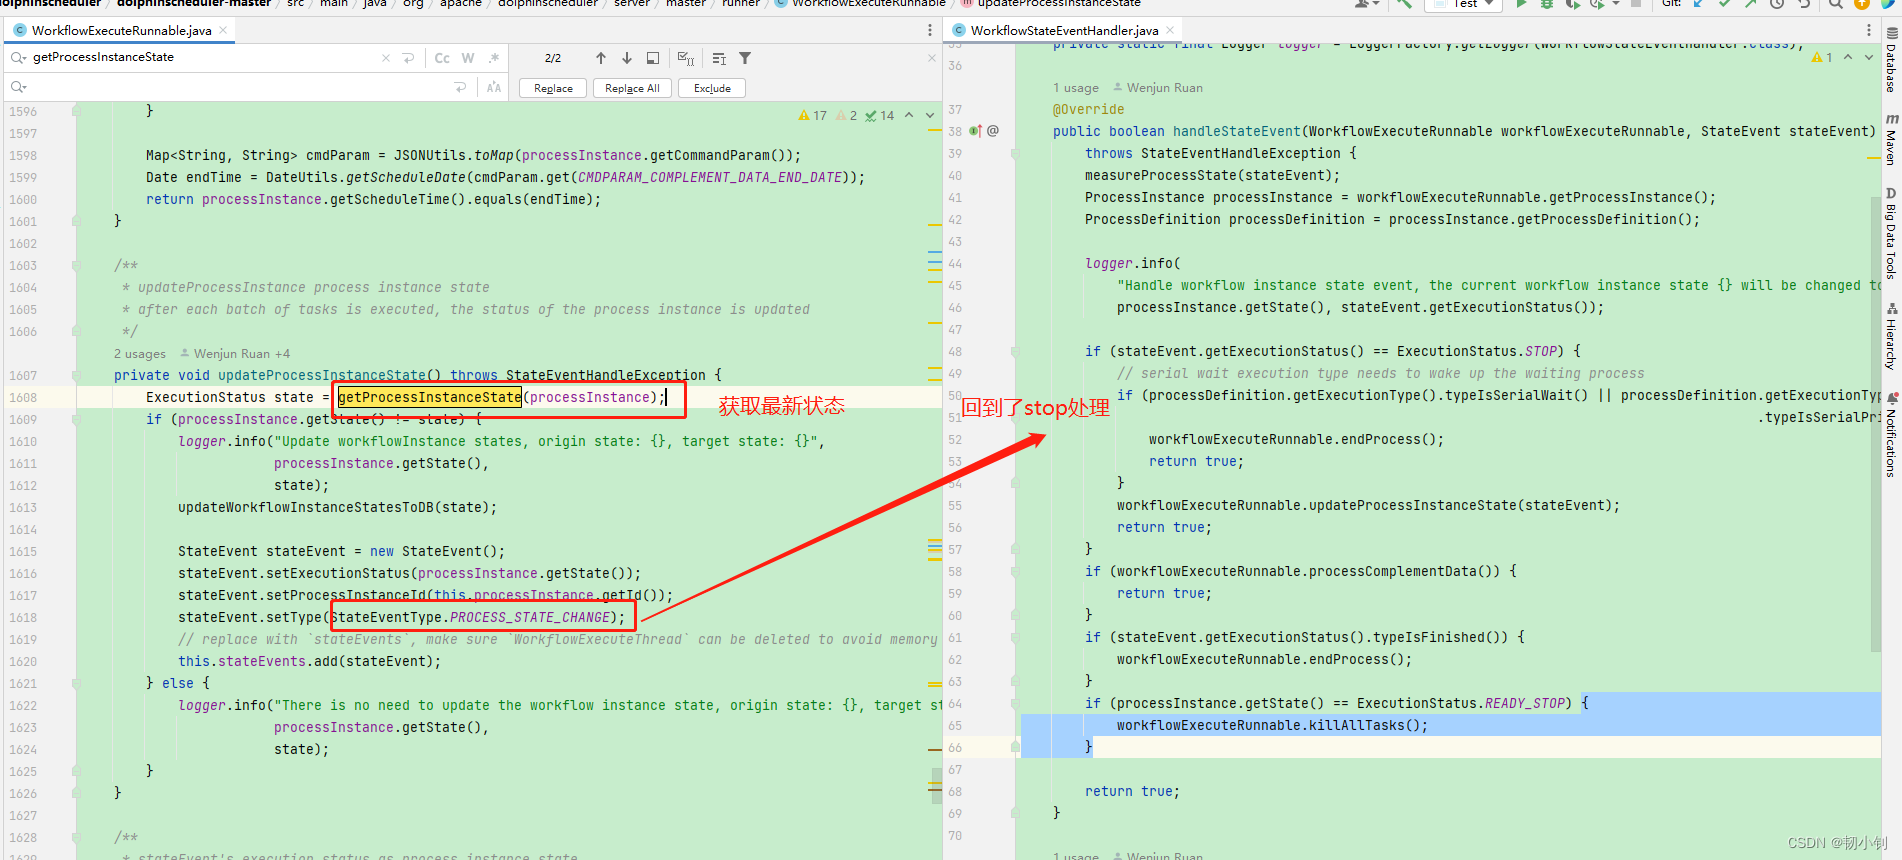This screenshot has height=860, width=1902.
Task: Click Exclude button
Action: point(712,88)
